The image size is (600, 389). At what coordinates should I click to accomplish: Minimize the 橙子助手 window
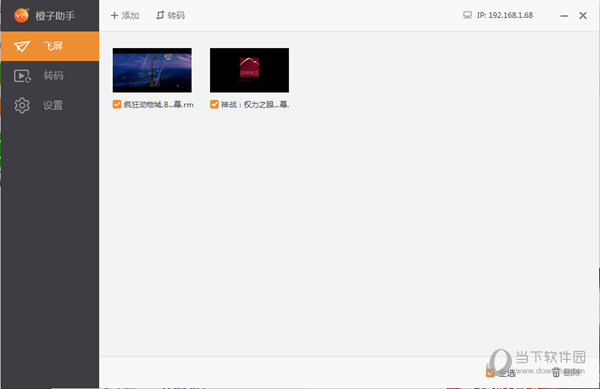[x=564, y=16]
